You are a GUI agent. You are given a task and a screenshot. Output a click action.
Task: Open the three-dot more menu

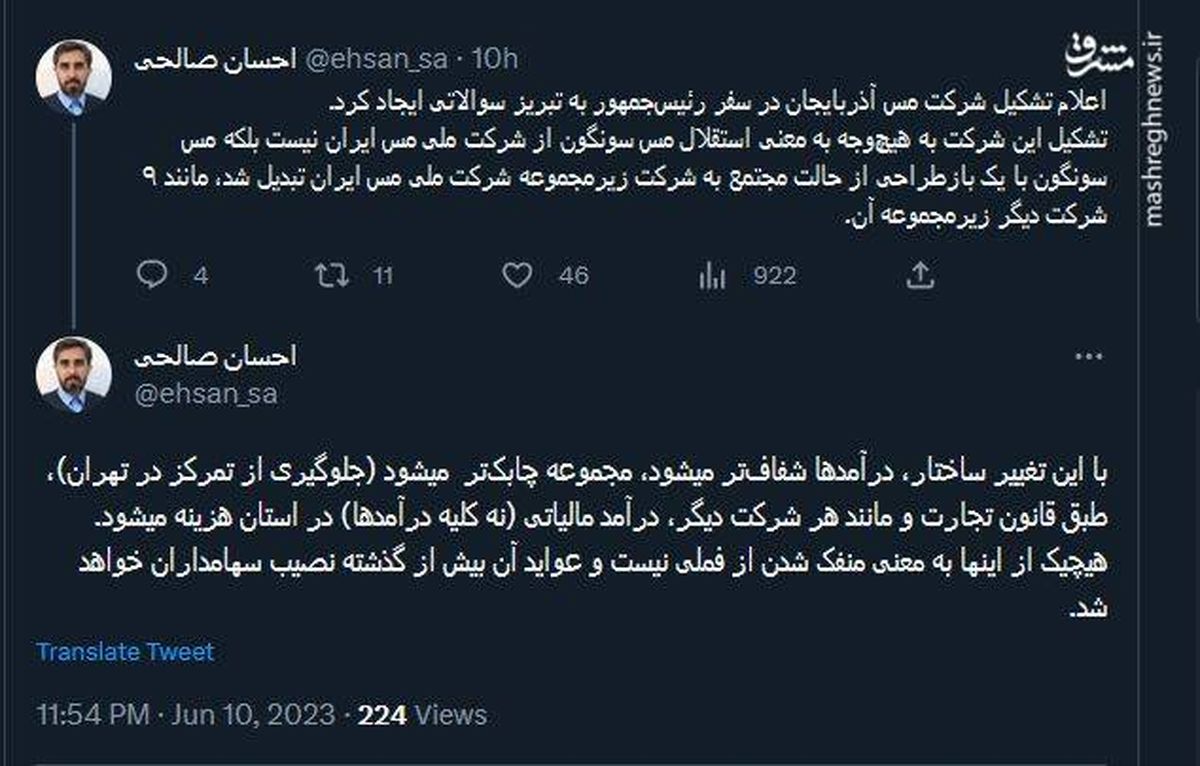click(x=1089, y=357)
